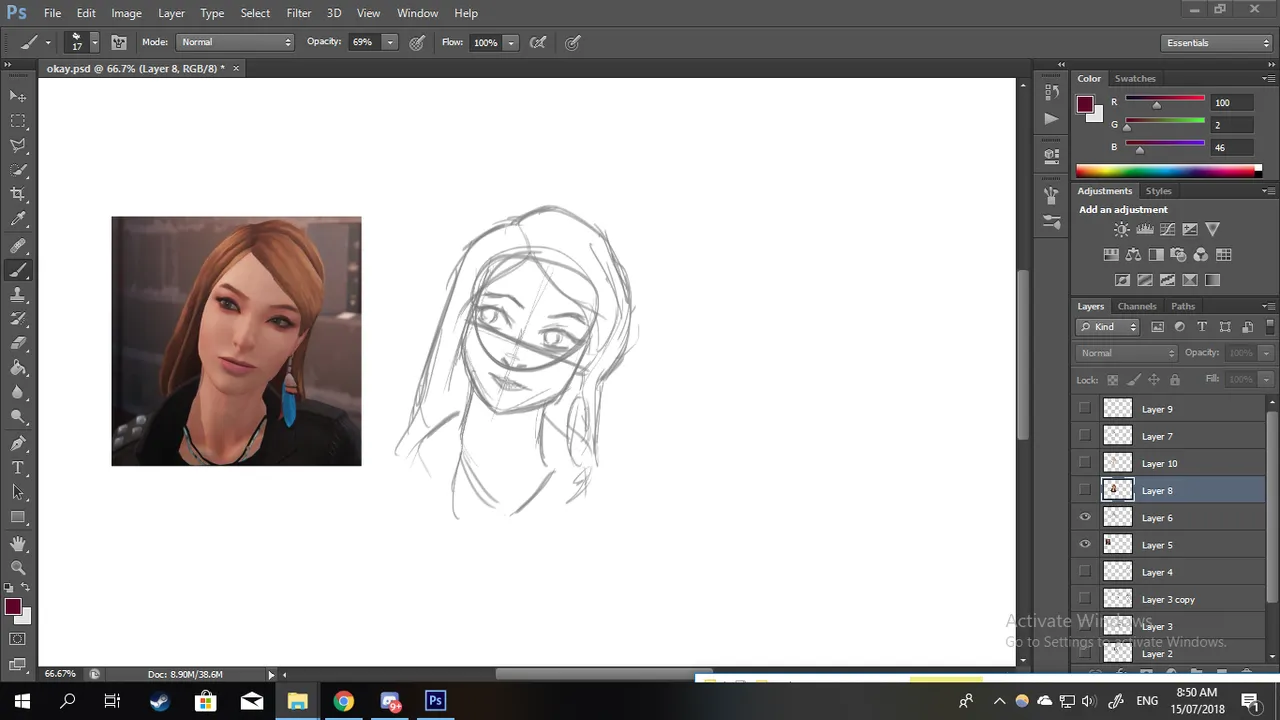The width and height of the screenshot is (1280, 720).
Task: Toggle pressure for opacity button
Action: [417, 42]
